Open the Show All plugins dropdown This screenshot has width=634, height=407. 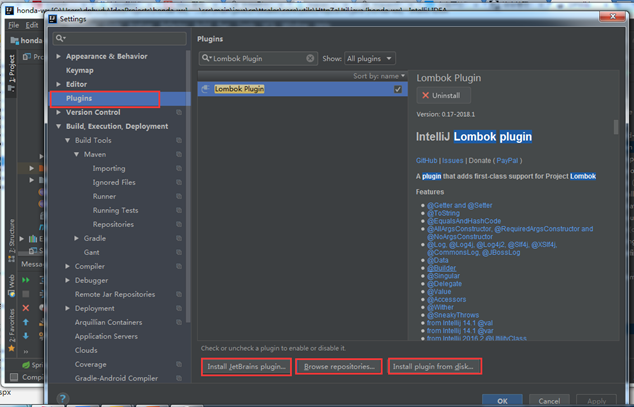click(370, 58)
